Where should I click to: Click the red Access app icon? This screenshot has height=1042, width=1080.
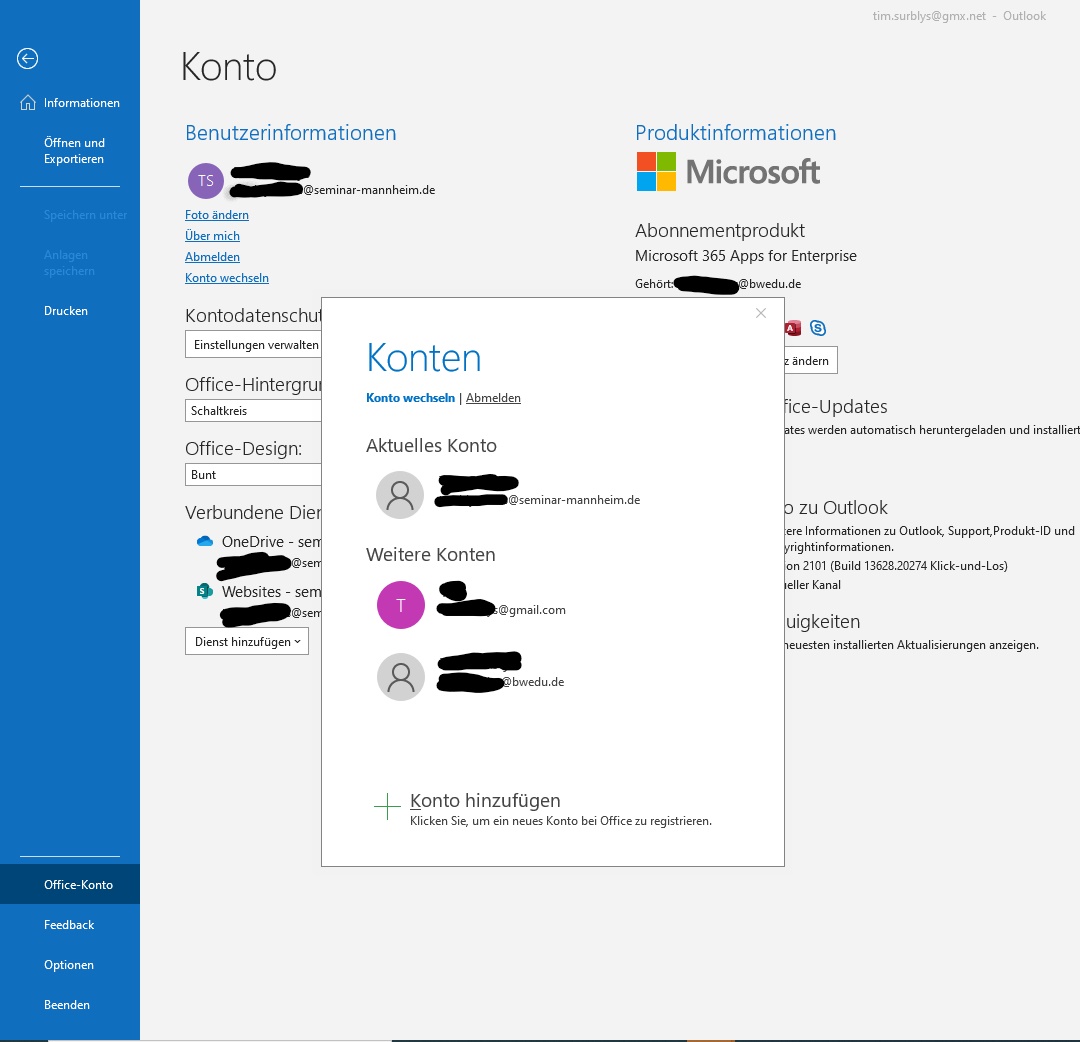coord(793,329)
